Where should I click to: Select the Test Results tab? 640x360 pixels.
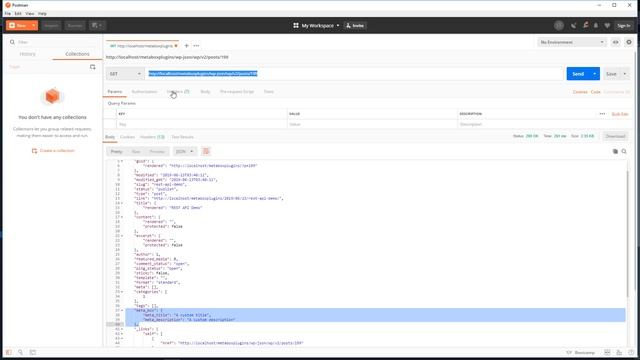(x=182, y=137)
